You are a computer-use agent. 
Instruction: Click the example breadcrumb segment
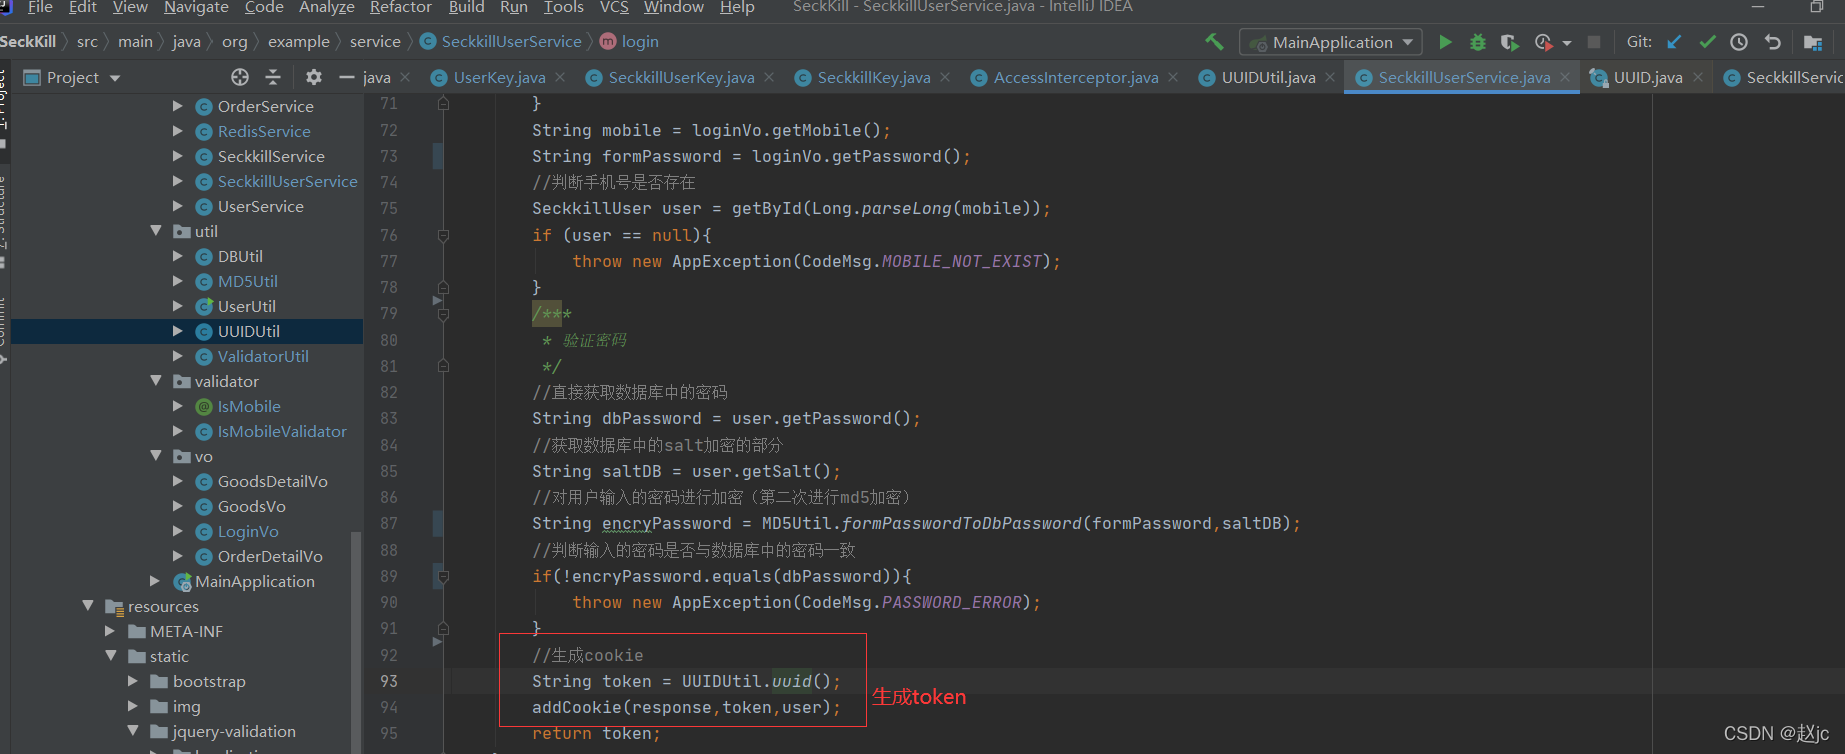pos(298,41)
